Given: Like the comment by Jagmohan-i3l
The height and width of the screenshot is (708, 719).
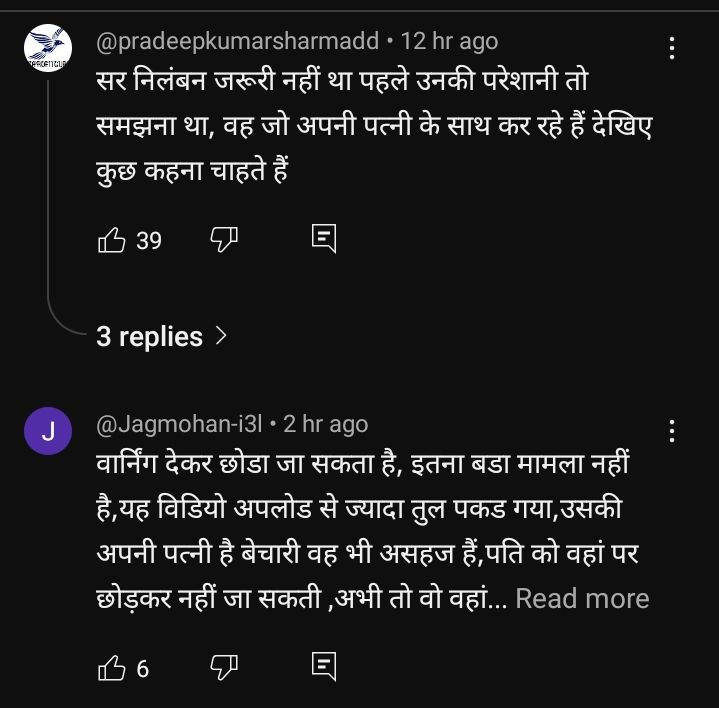Looking at the screenshot, I should 111,667.
